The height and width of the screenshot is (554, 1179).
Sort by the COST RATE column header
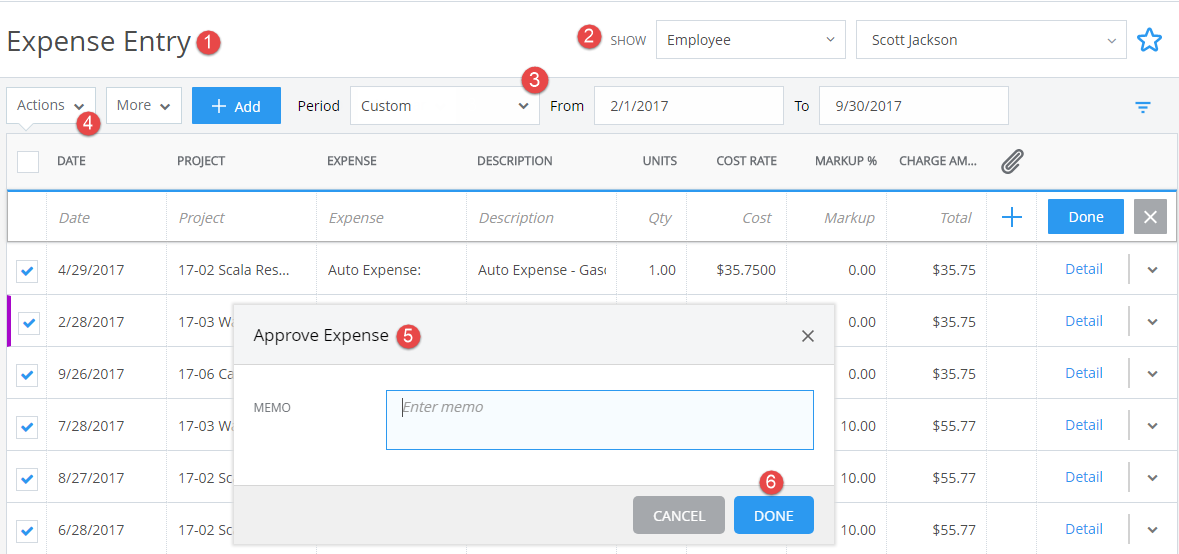pos(747,161)
